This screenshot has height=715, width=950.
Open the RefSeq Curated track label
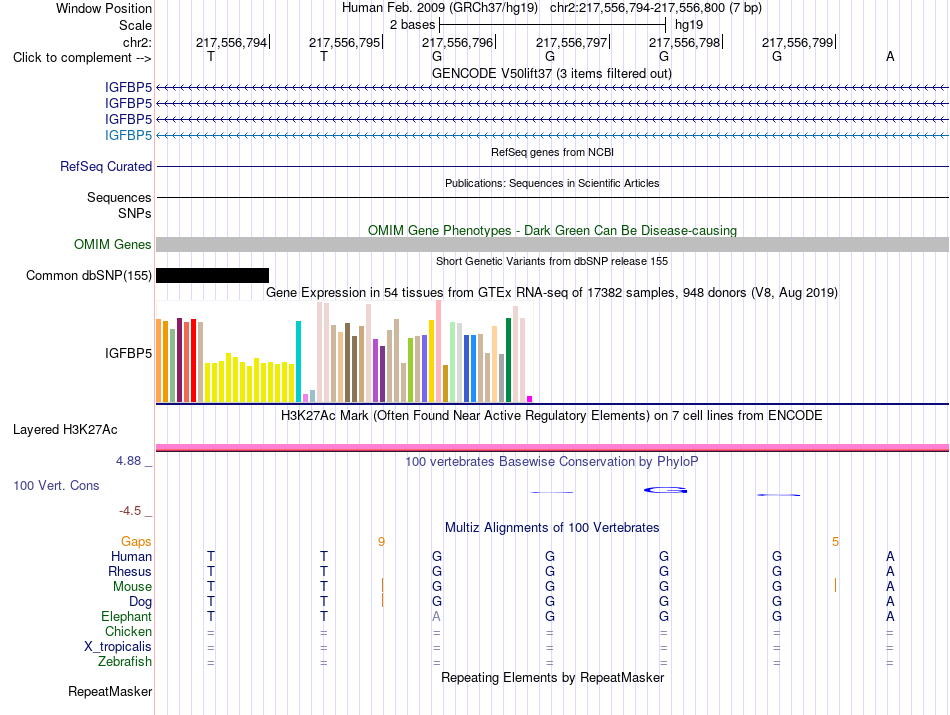pos(106,167)
